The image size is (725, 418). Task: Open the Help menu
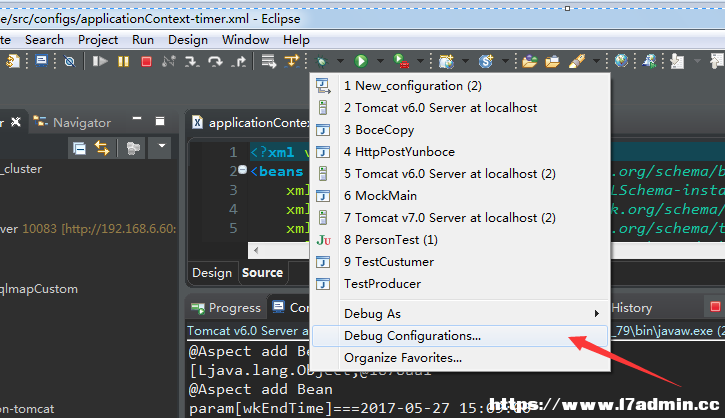(x=296, y=40)
